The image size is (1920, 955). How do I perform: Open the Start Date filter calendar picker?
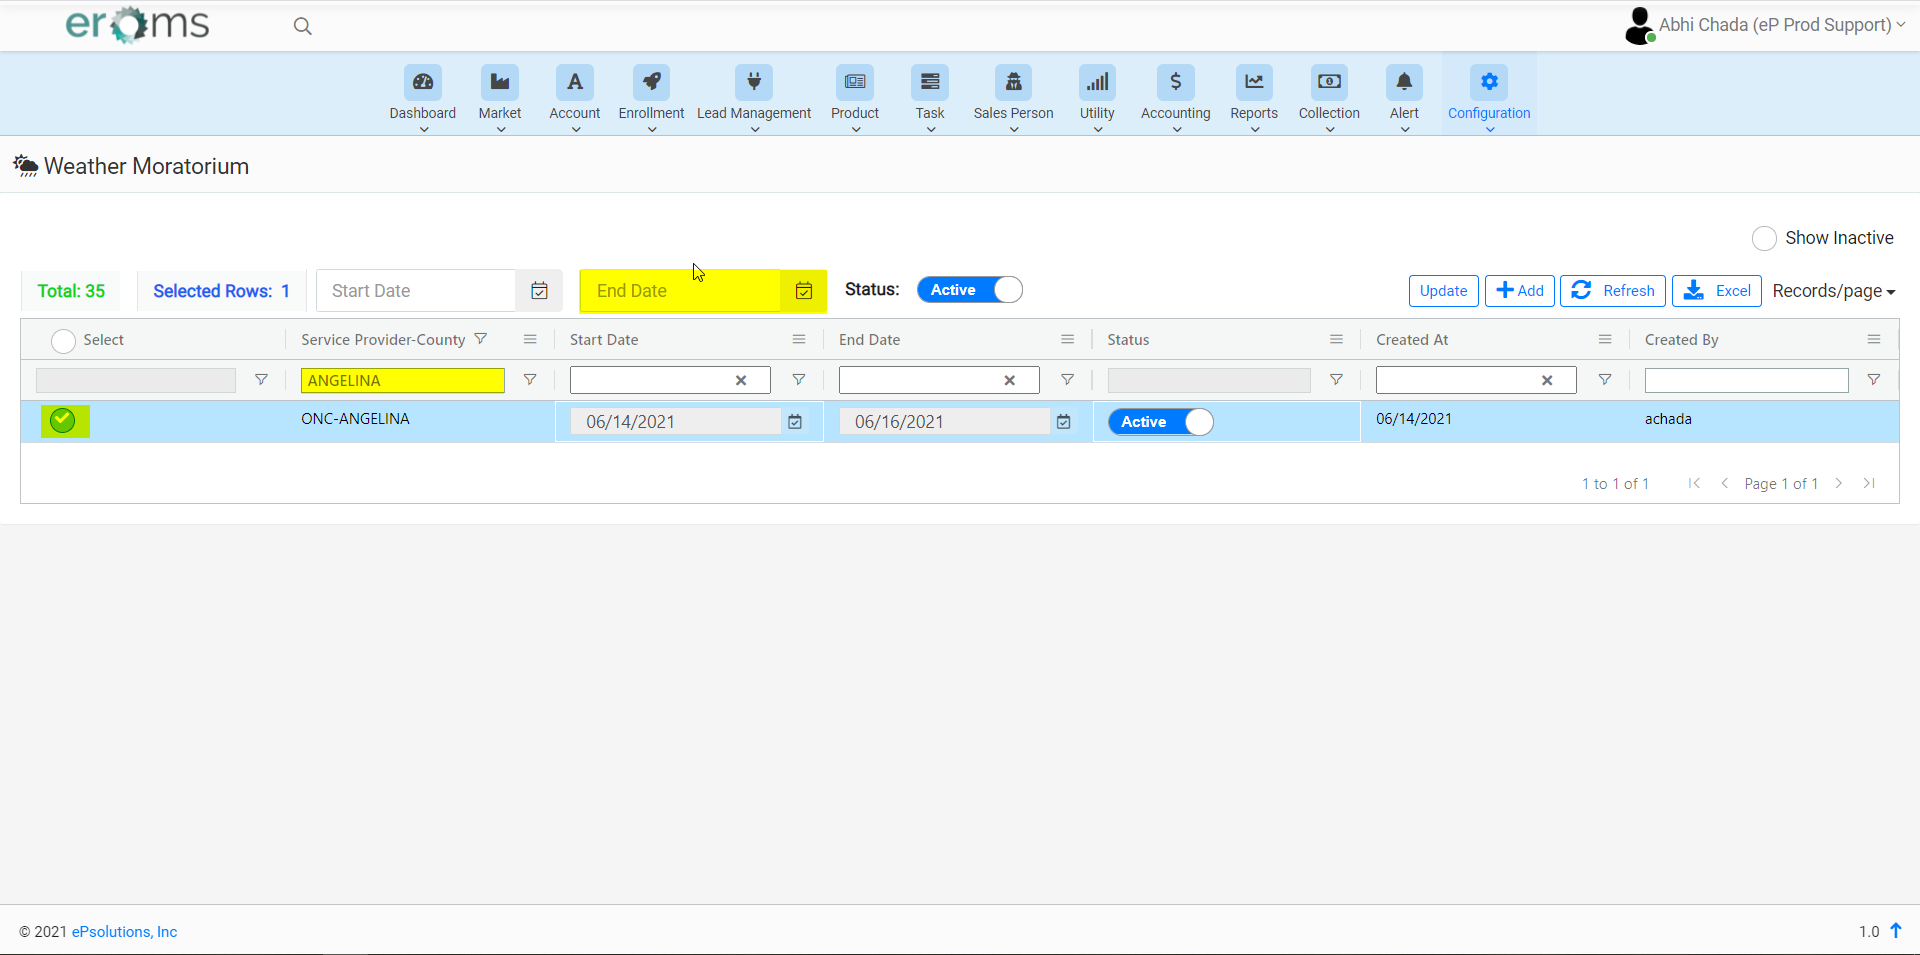pos(540,291)
